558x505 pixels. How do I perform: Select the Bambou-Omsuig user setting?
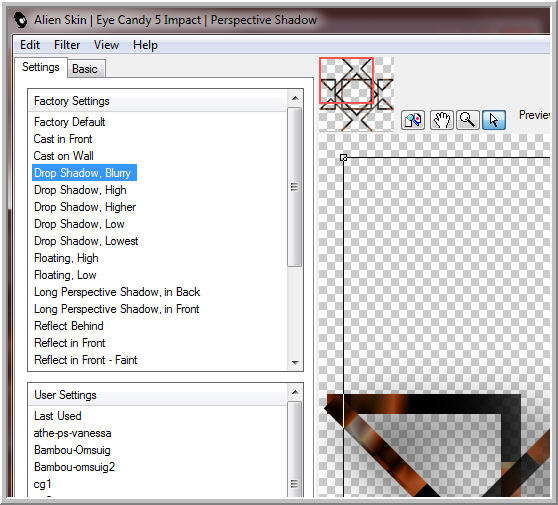(72, 450)
